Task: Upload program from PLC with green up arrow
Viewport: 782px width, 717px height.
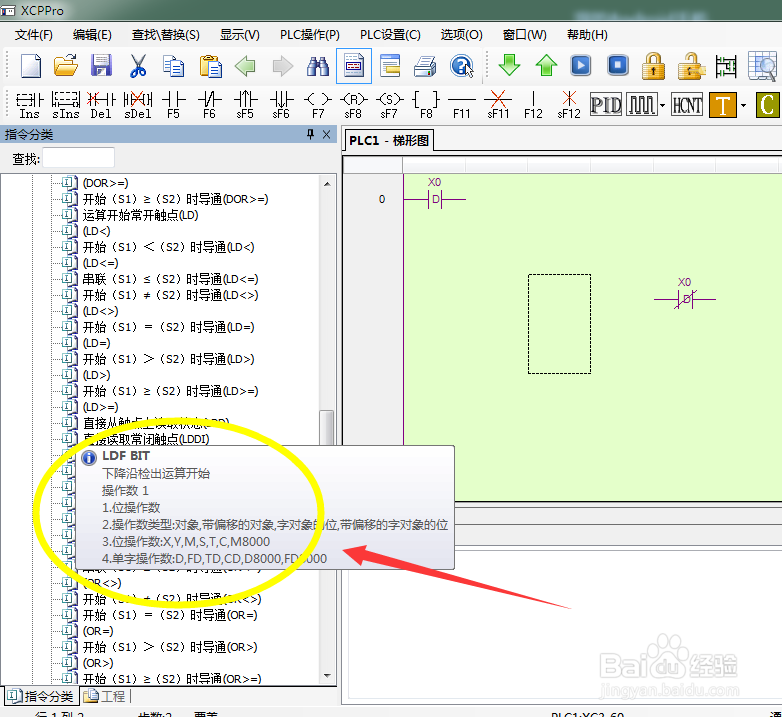Action: coord(546,65)
